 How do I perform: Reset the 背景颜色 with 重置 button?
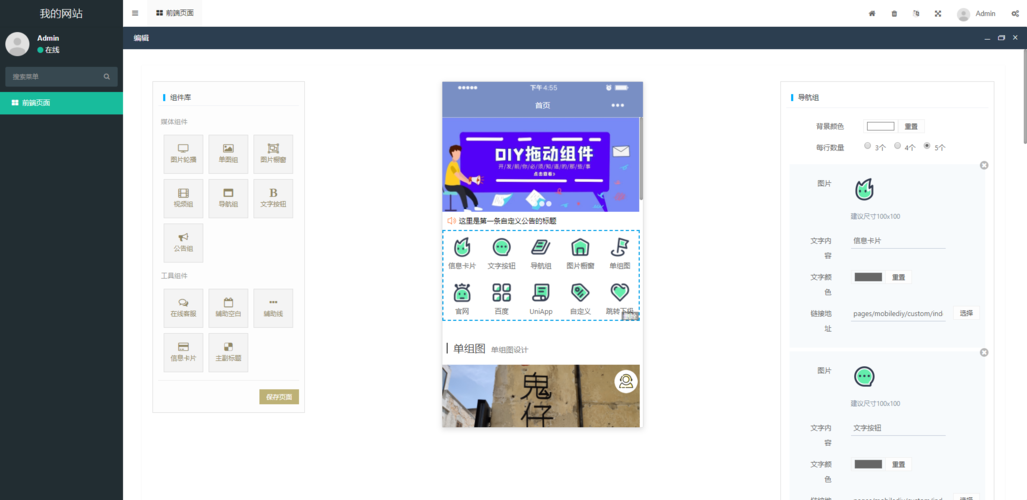click(x=911, y=126)
